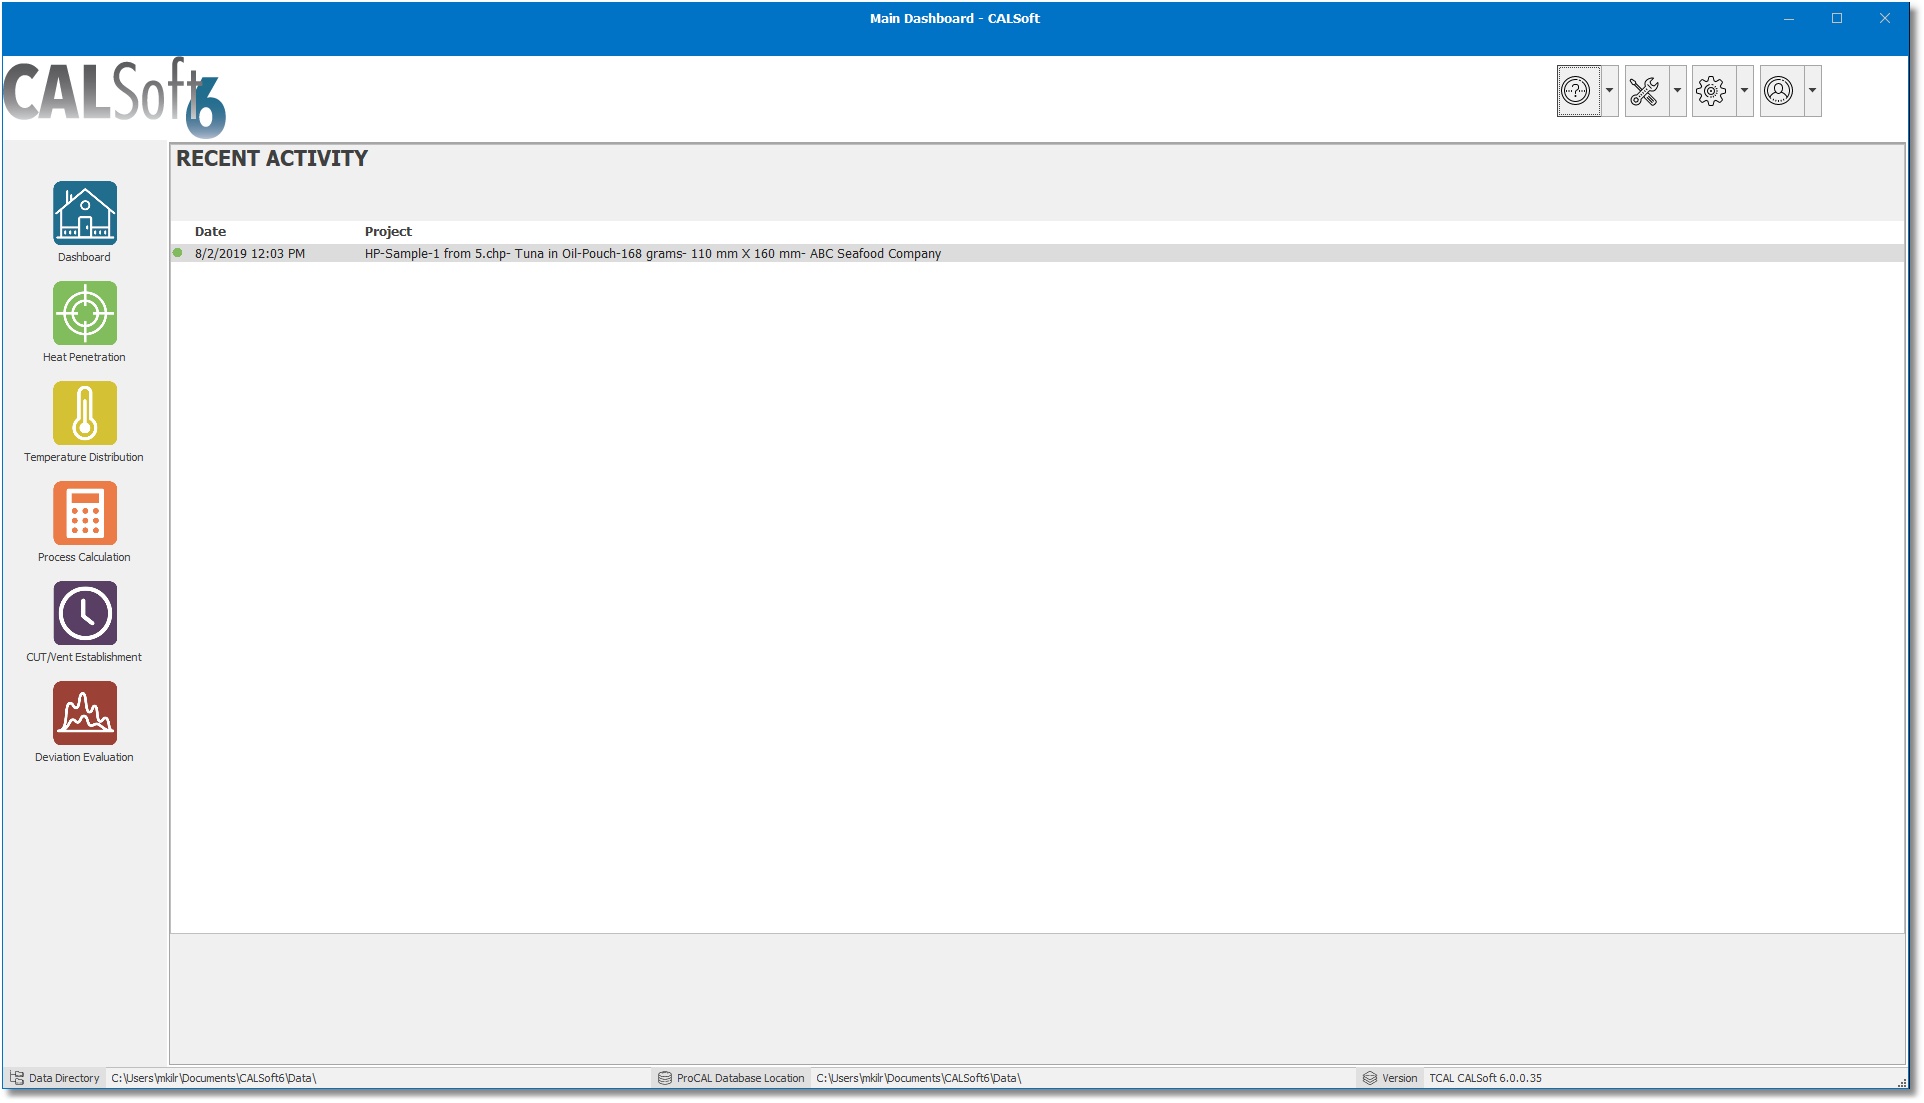The height and width of the screenshot is (1103, 1924).
Task: Click the ProCAL Database Location icon
Action: [x=665, y=1078]
